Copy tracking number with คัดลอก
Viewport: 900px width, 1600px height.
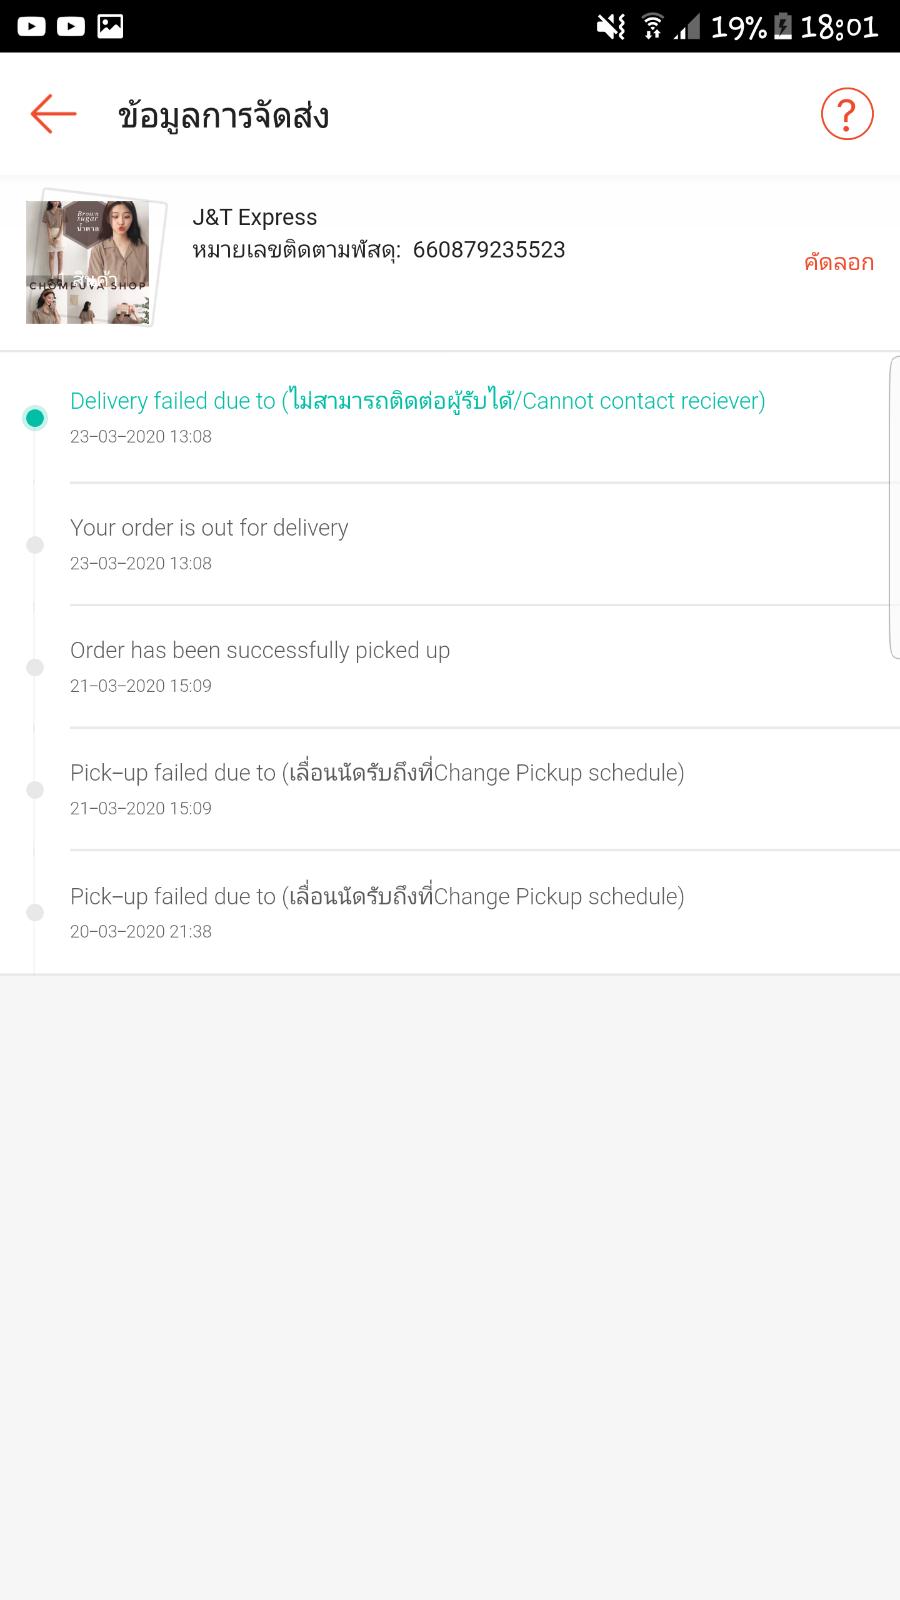[x=838, y=263]
